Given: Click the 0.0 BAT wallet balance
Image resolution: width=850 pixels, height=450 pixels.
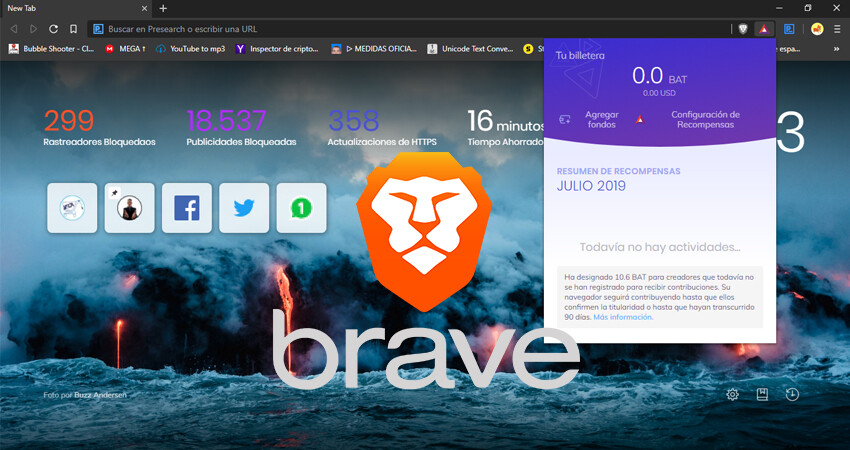Looking at the screenshot, I should click(x=659, y=76).
